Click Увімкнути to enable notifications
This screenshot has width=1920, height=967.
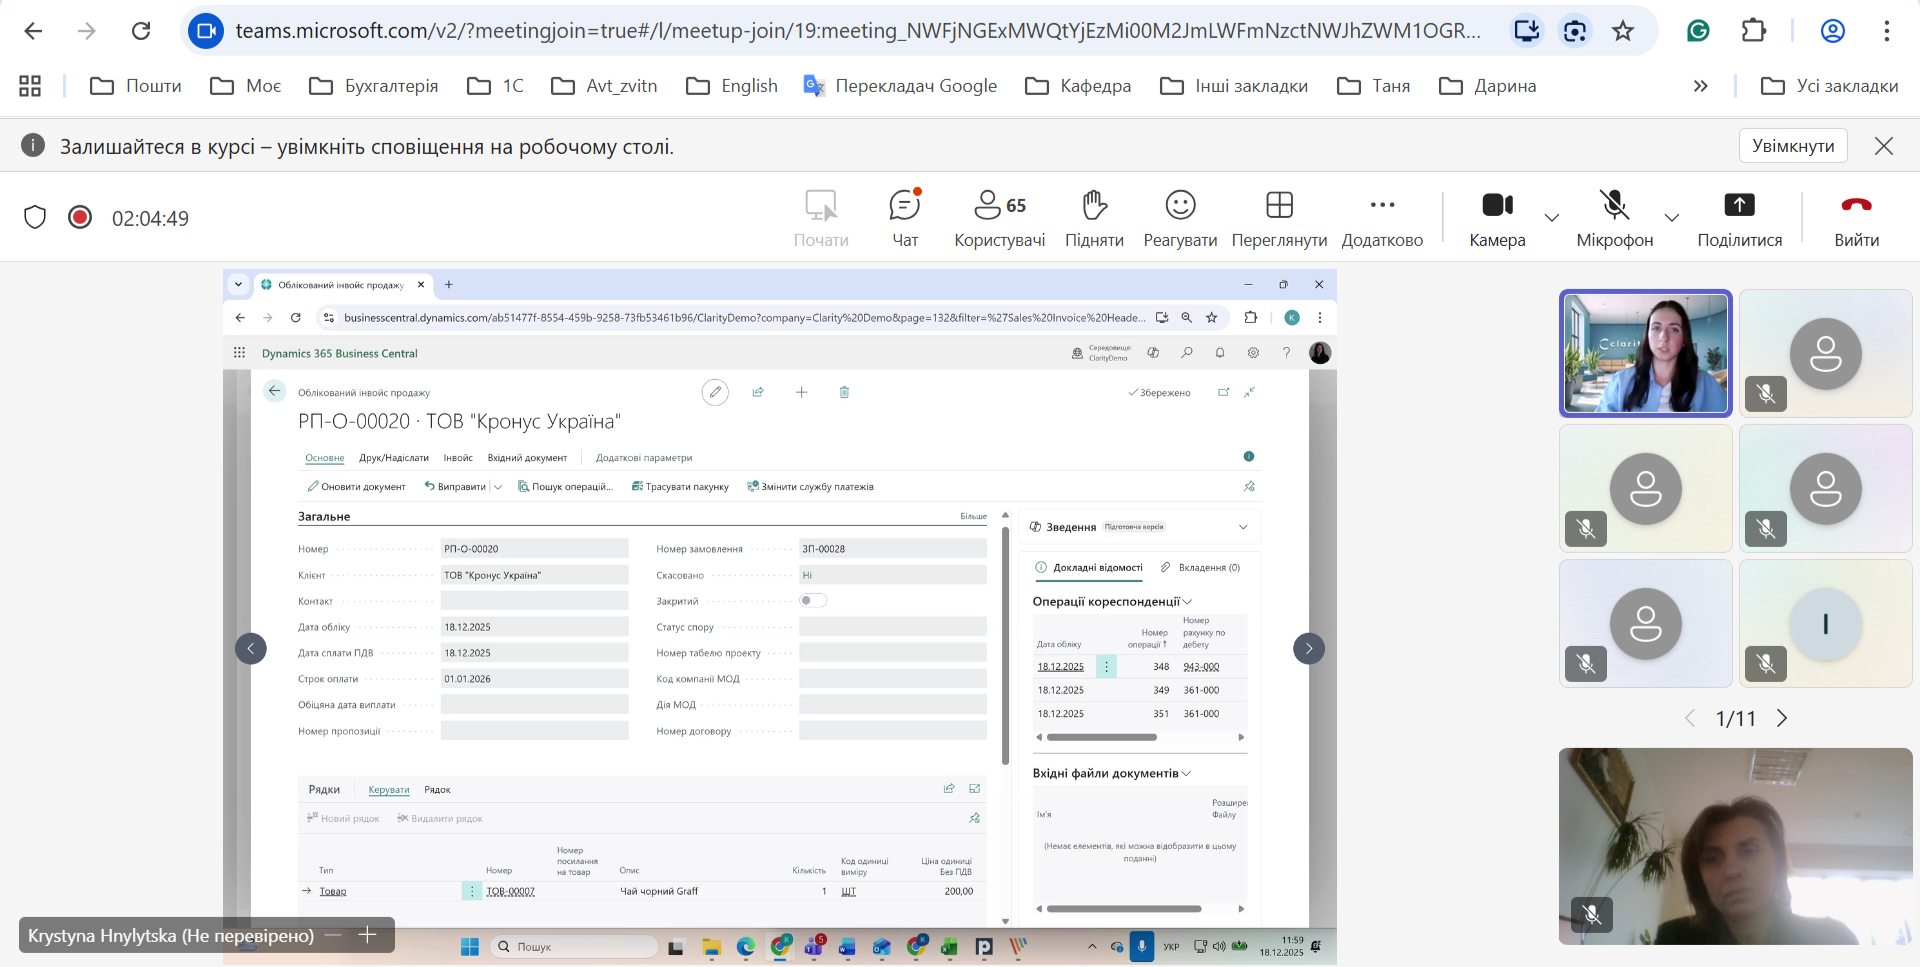1792,146
